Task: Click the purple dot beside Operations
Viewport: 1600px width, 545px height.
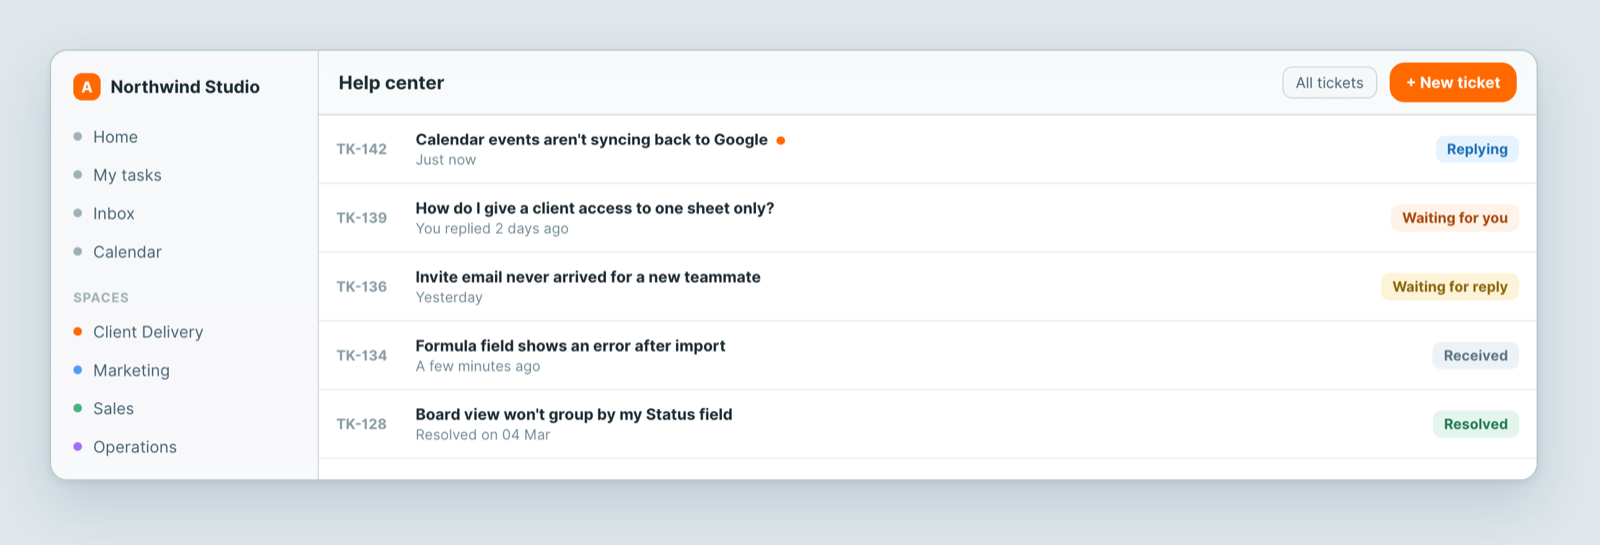Action: pyautogui.click(x=78, y=447)
